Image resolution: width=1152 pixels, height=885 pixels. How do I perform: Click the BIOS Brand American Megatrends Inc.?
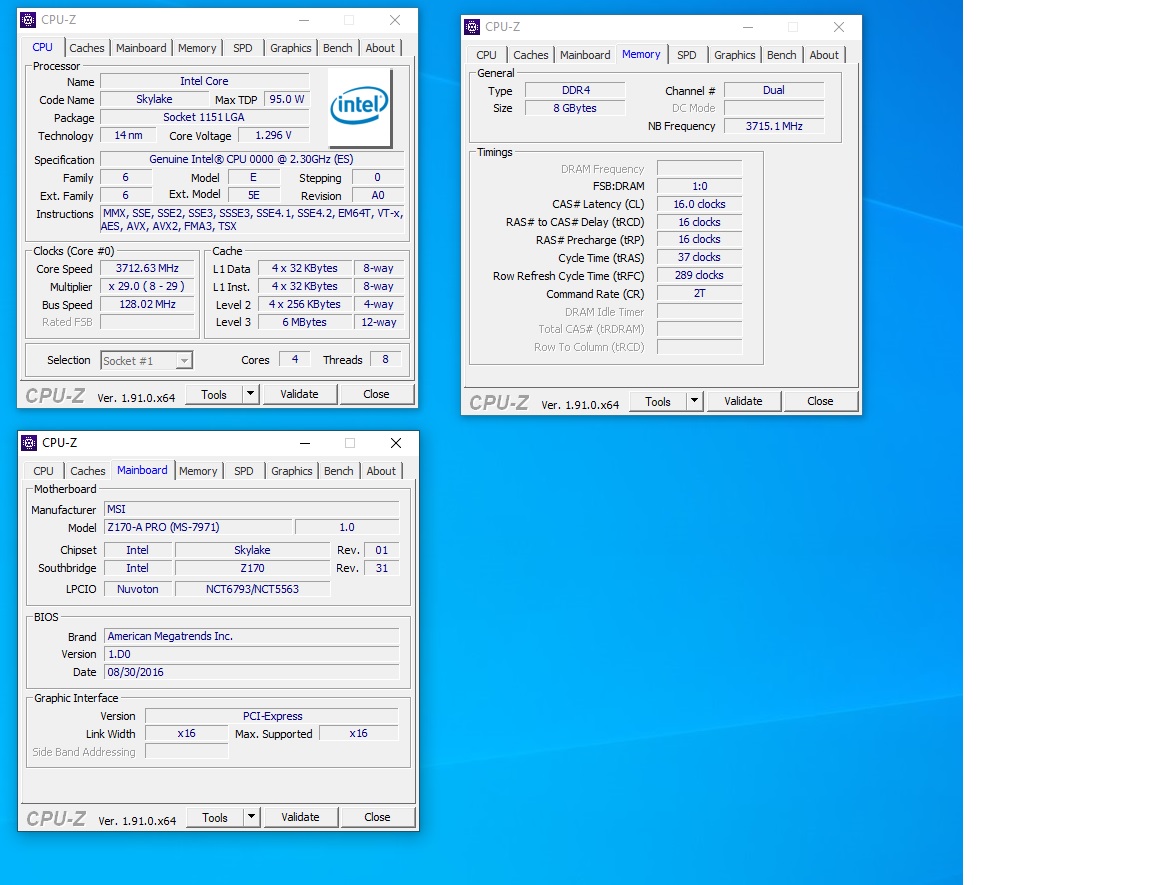click(251, 636)
